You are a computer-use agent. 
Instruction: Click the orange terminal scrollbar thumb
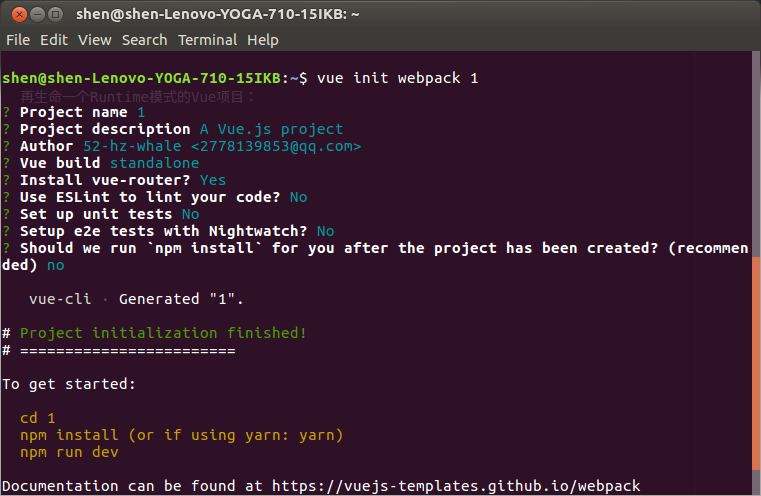point(756,364)
